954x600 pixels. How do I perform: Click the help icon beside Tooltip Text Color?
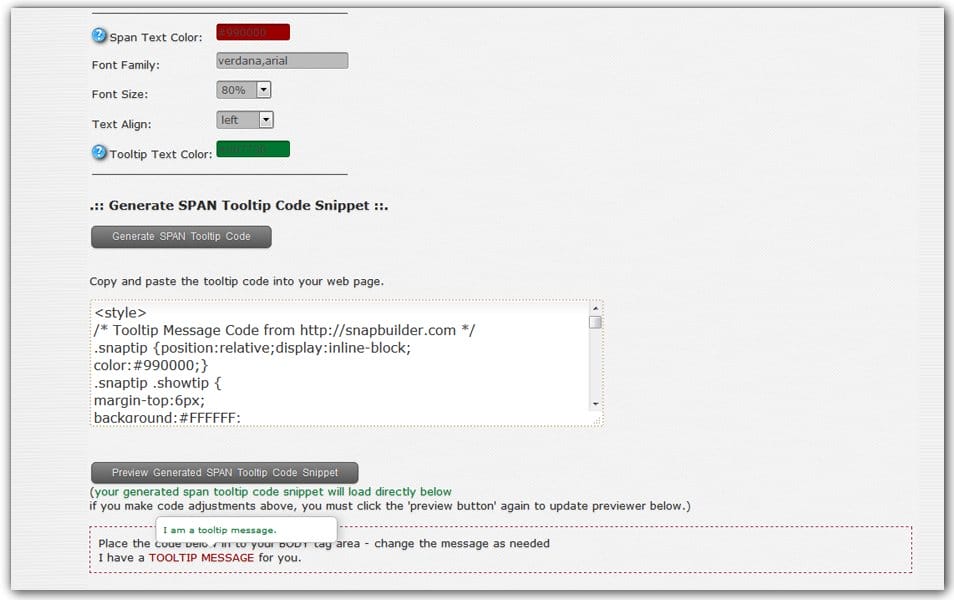(x=98, y=152)
